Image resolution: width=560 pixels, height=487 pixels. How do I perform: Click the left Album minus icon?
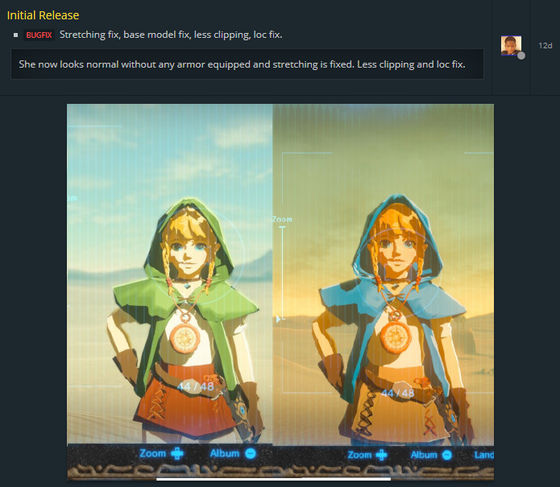point(251,454)
